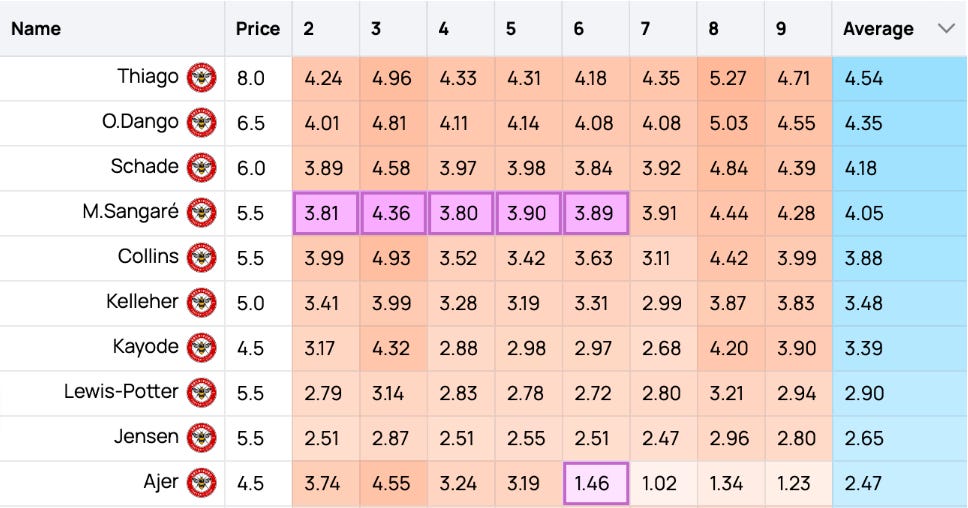
Task: Deselect M.Sangaré's highlighted 3.81 gameweek 2 cell
Action: click(325, 213)
